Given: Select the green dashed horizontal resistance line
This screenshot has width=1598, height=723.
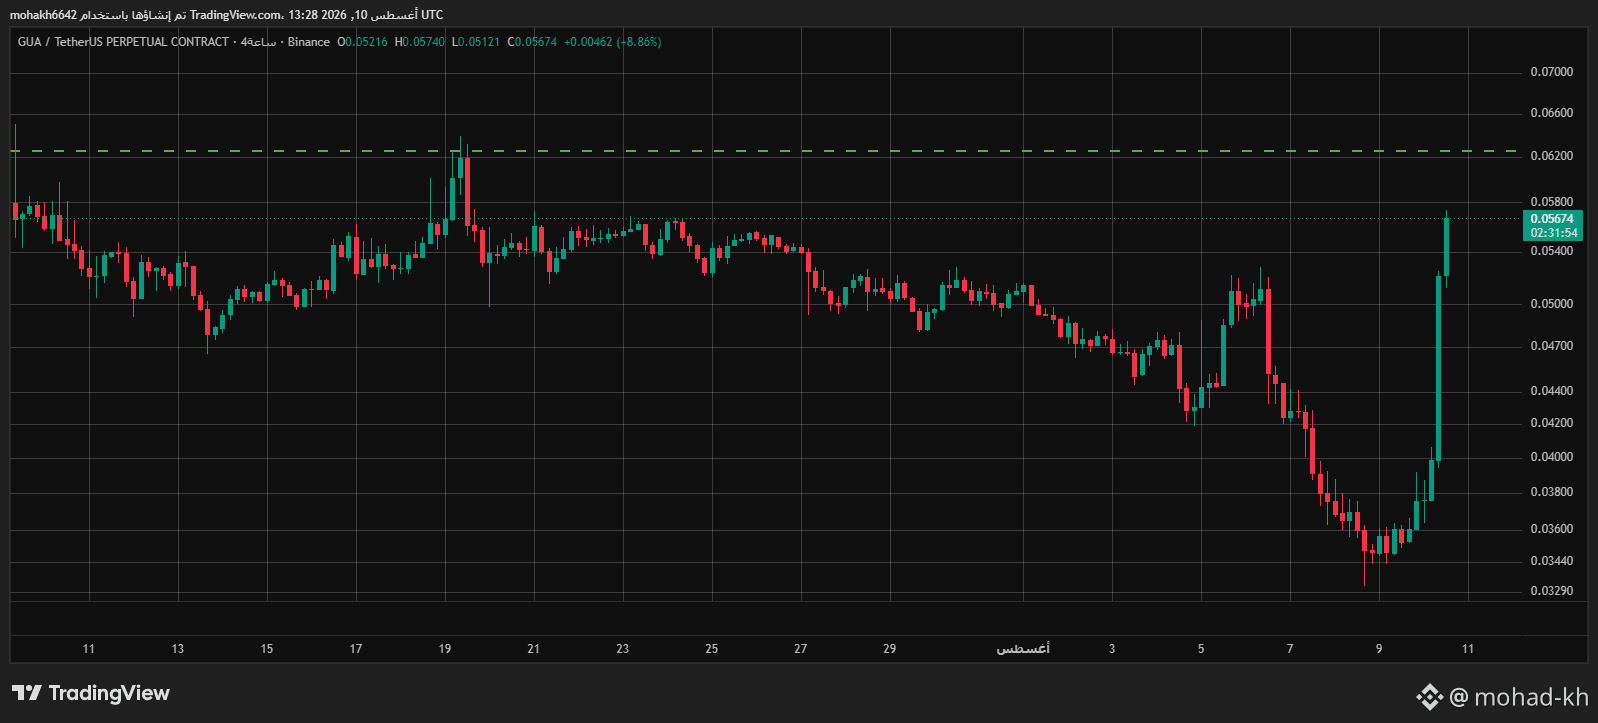Looking at the screenshot, I should 765,151.
